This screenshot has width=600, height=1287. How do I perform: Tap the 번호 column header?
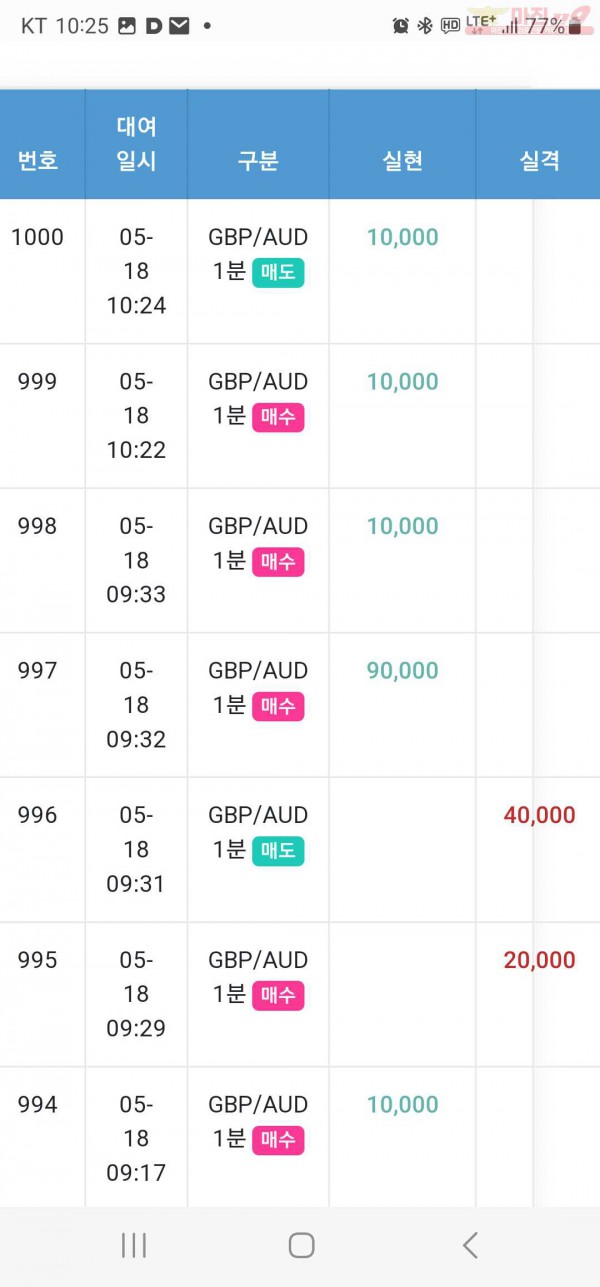(x=38, y=160)
